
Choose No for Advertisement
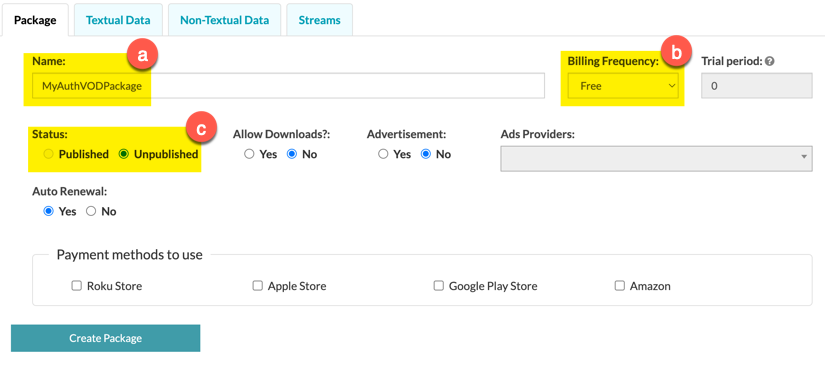pos(426,154)
